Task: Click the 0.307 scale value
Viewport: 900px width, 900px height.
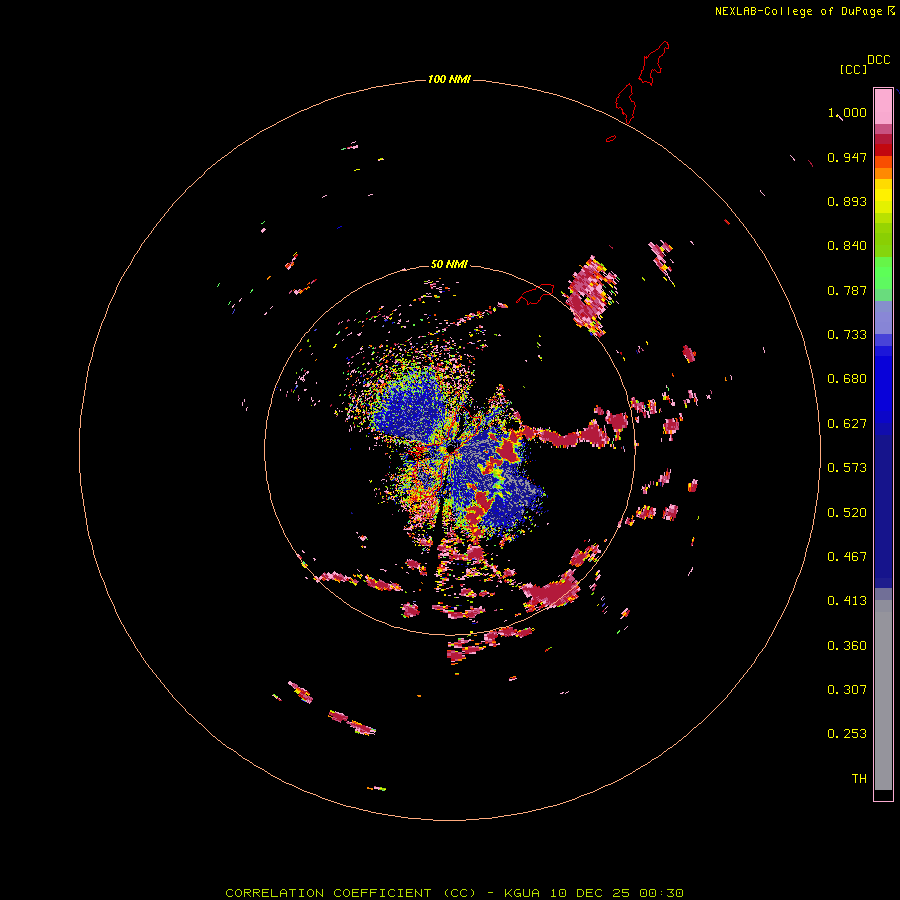Action: 847,690
